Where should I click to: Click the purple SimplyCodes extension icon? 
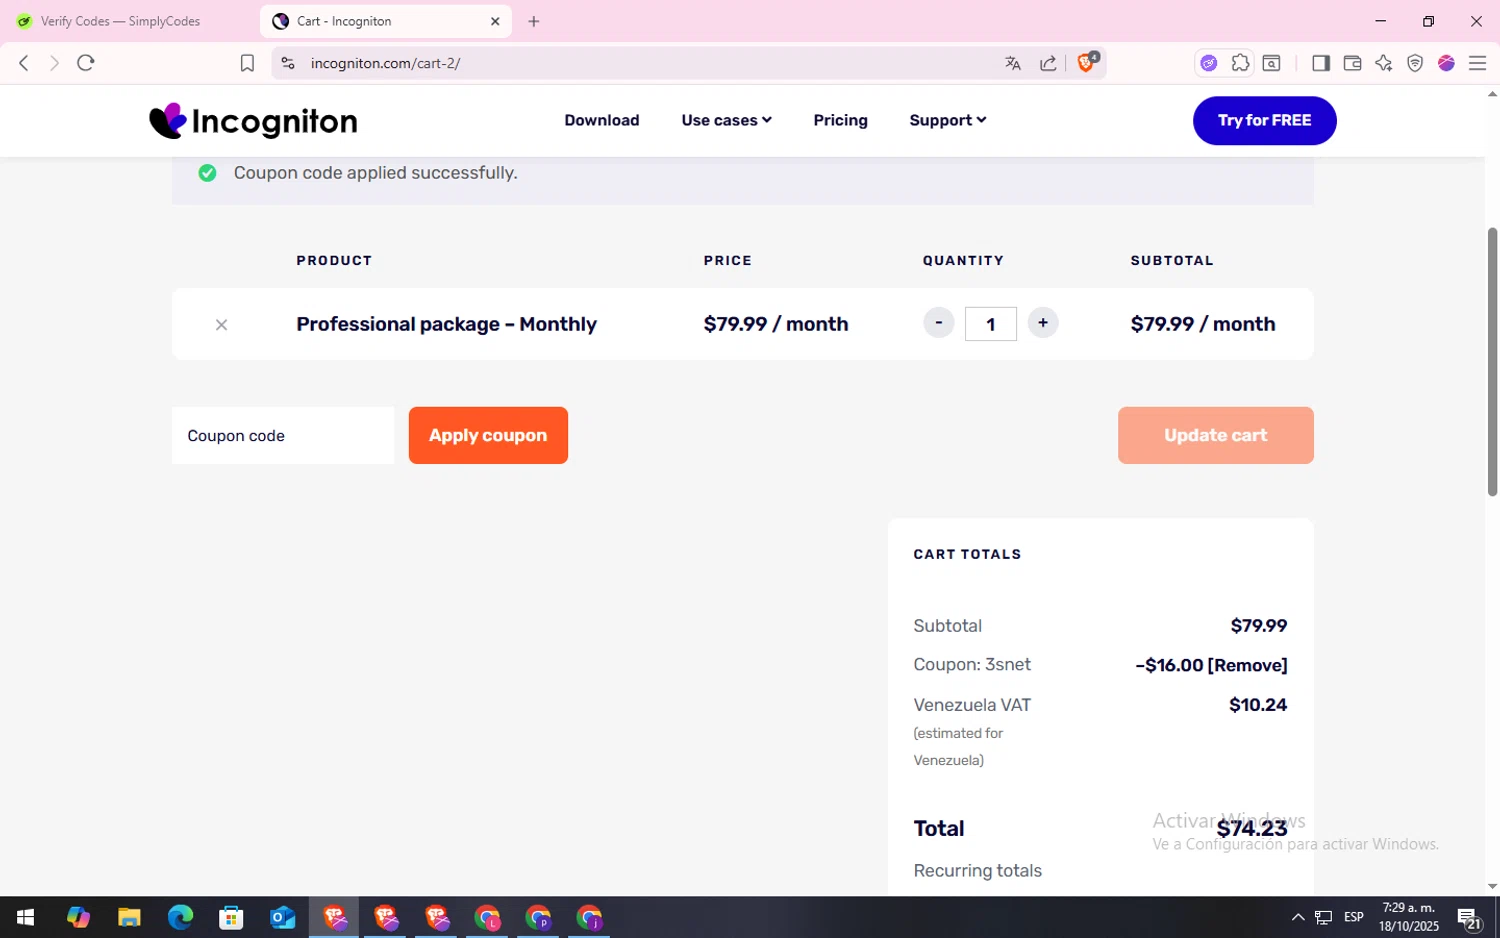point(1209,63)
